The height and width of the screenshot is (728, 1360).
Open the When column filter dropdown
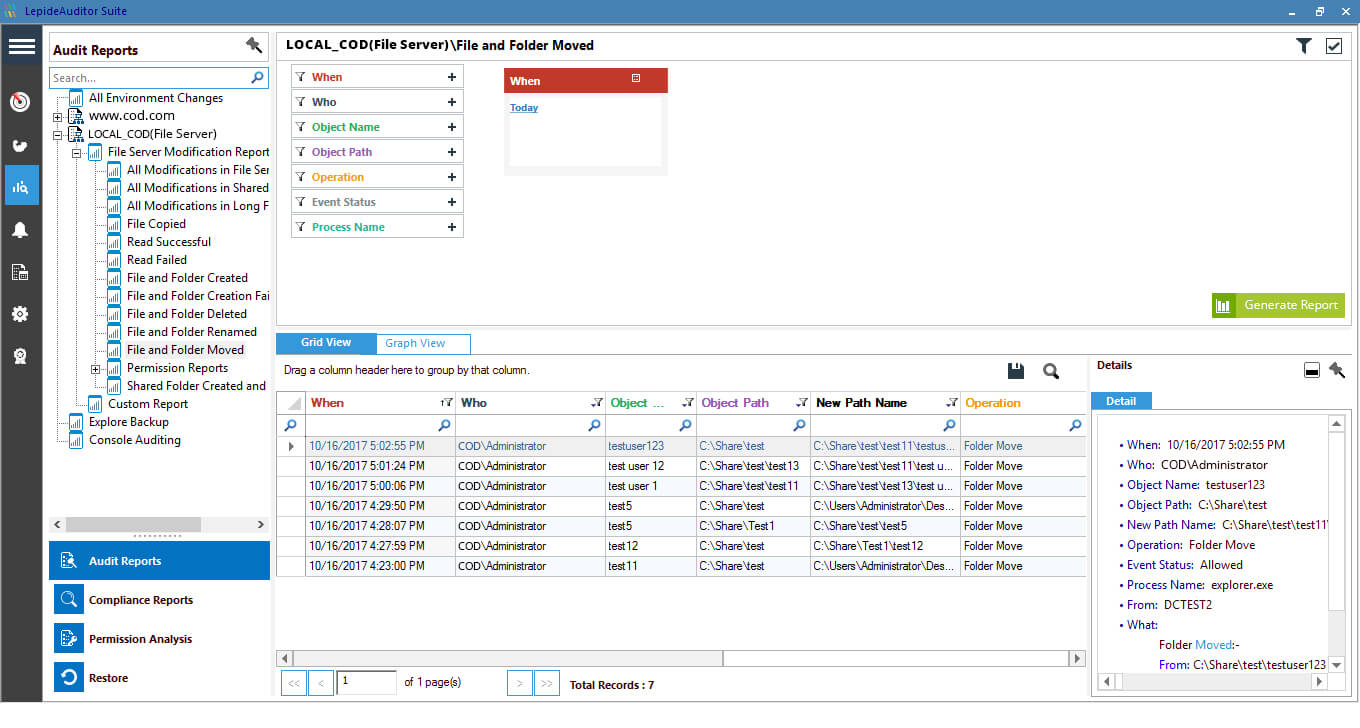[446, 402]
